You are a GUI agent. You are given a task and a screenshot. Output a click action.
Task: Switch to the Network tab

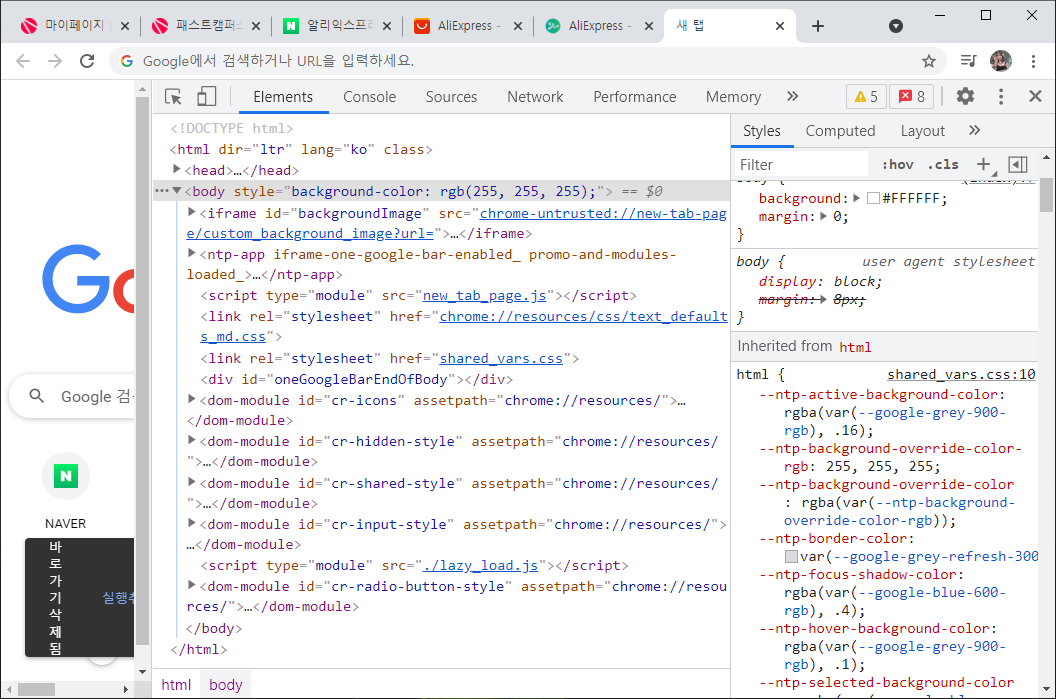[x=535, y=97]
